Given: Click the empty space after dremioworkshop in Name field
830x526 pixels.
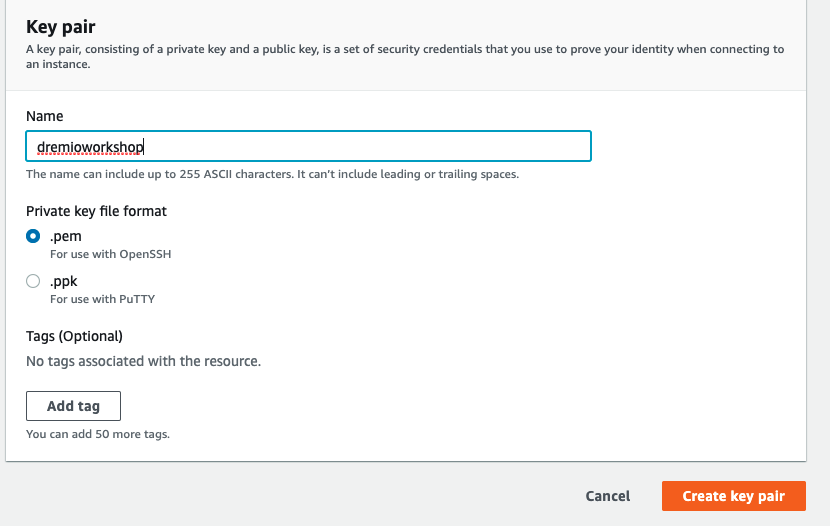Looking at the screenshot, I should click(365, 146).
